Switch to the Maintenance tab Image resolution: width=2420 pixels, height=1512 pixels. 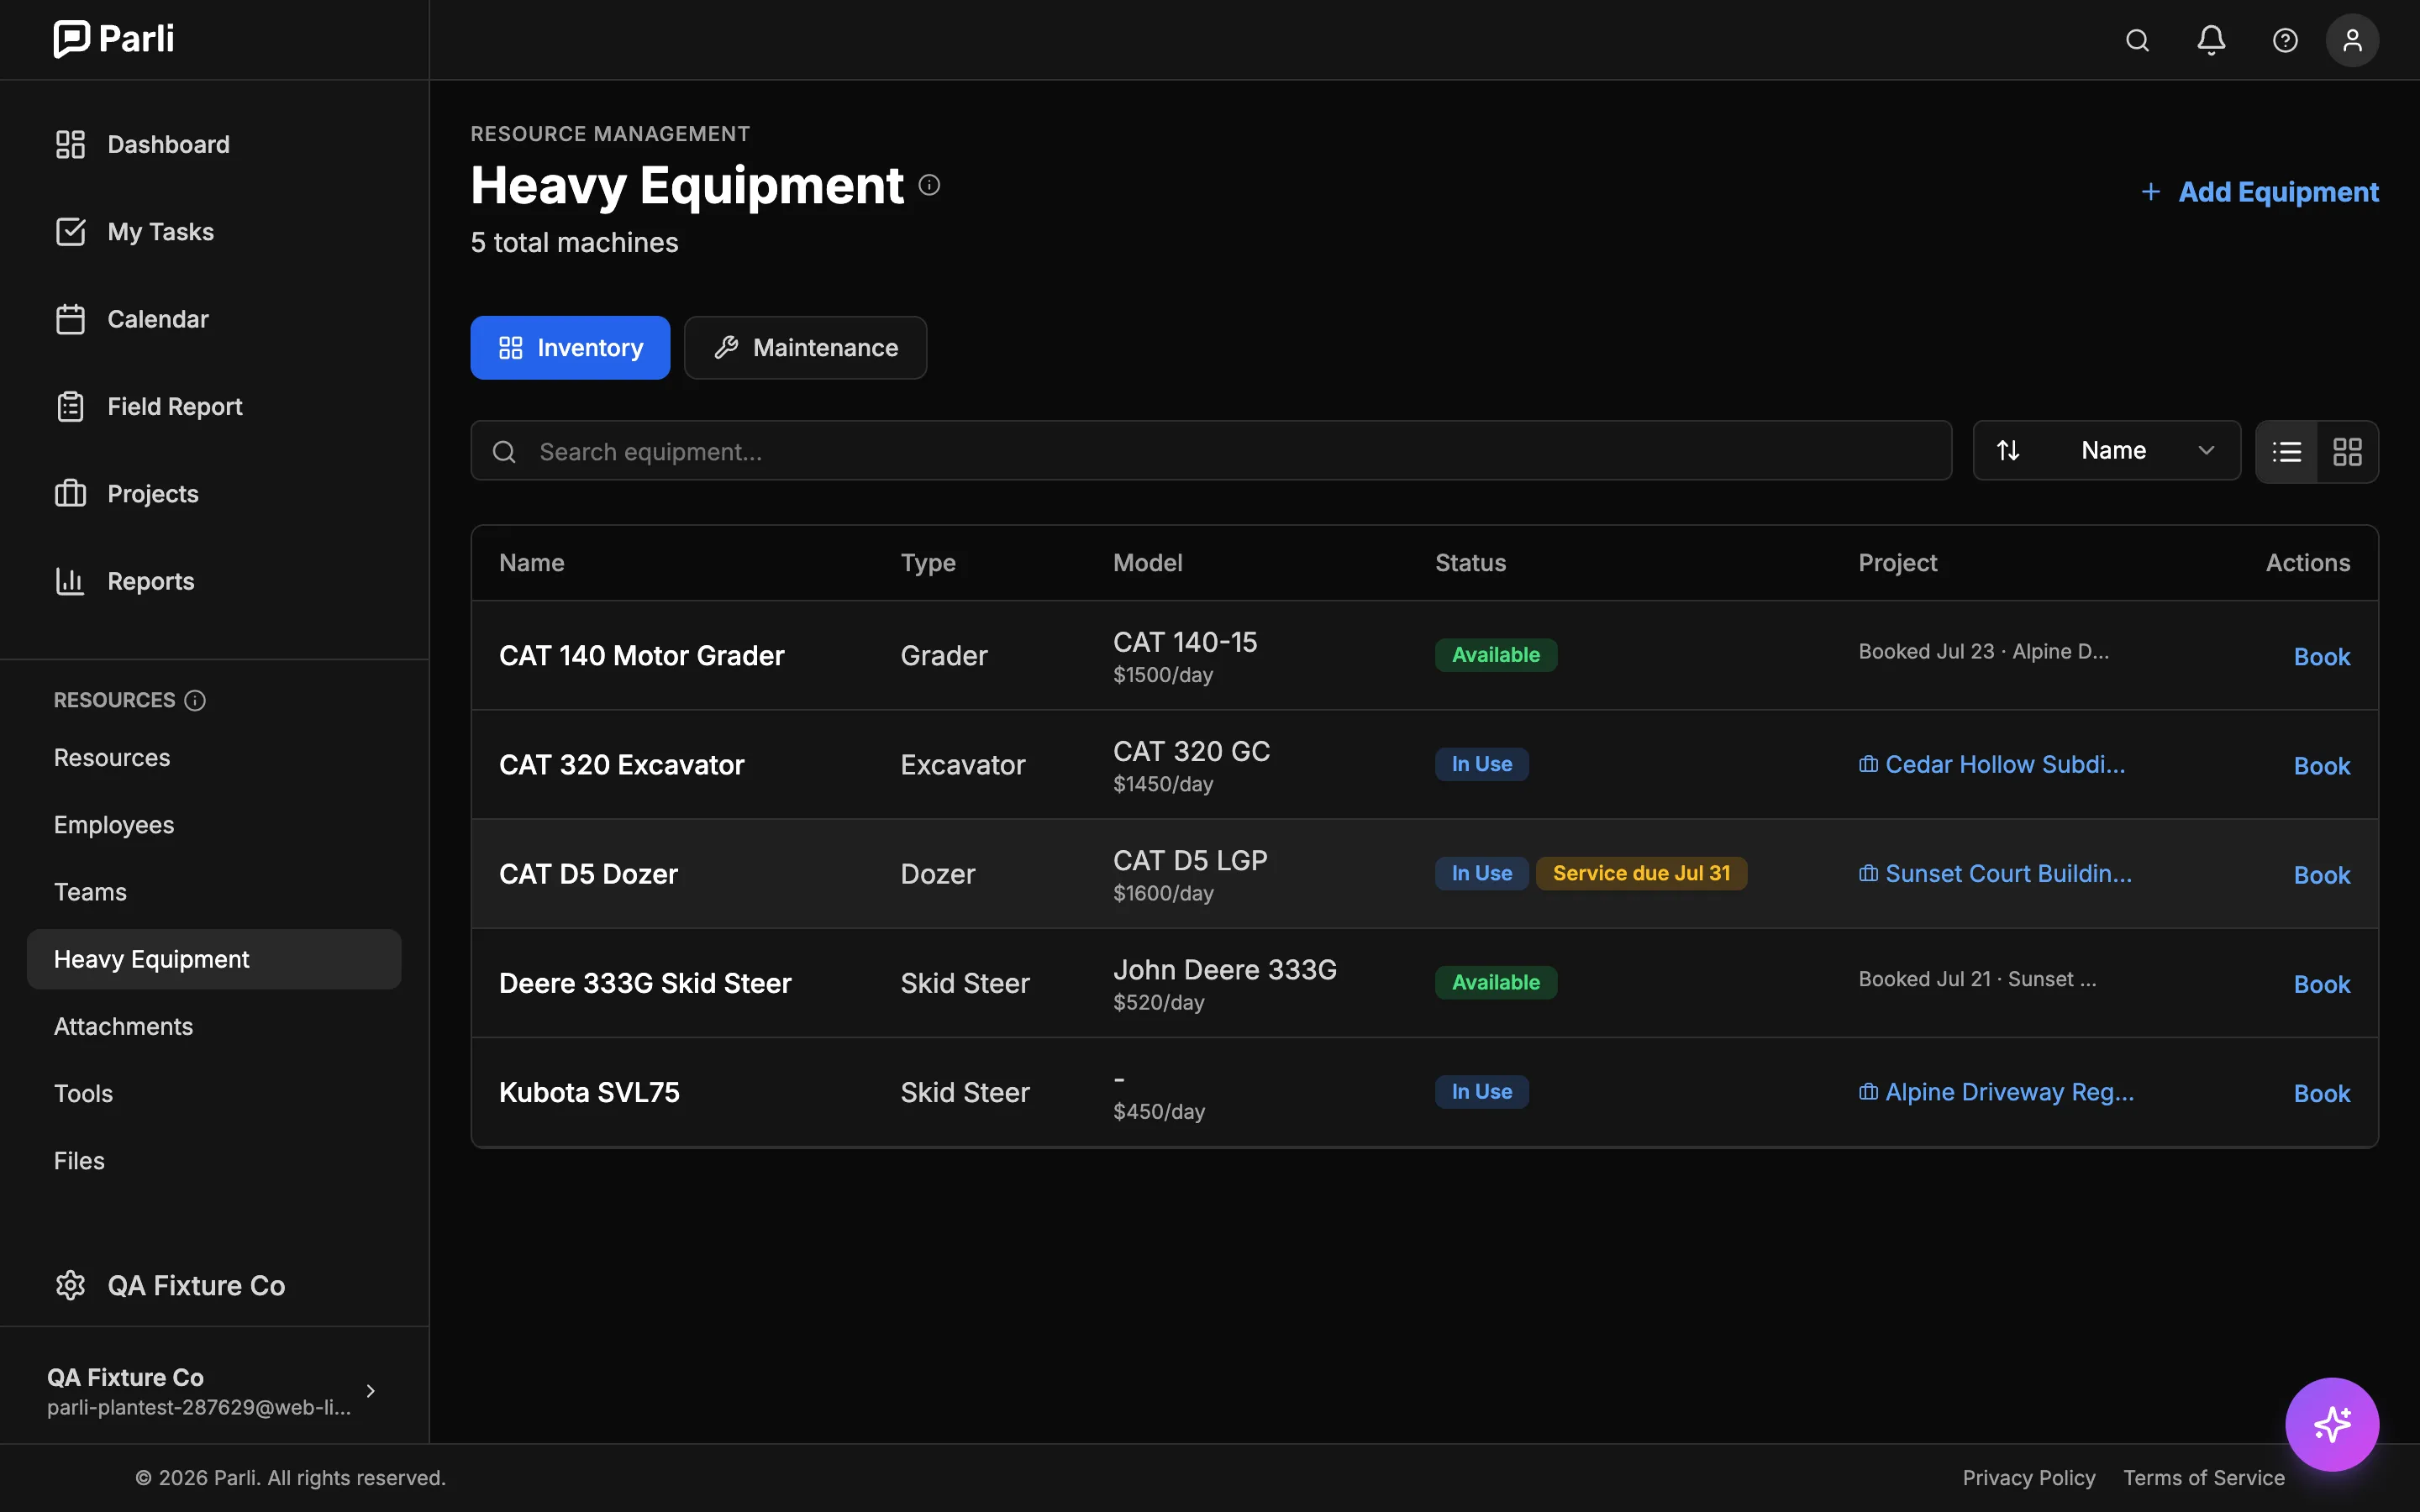(805, 347)
